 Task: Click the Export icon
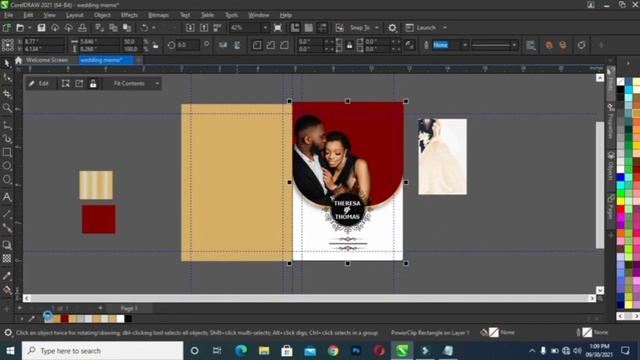click(x=204, y=28)
